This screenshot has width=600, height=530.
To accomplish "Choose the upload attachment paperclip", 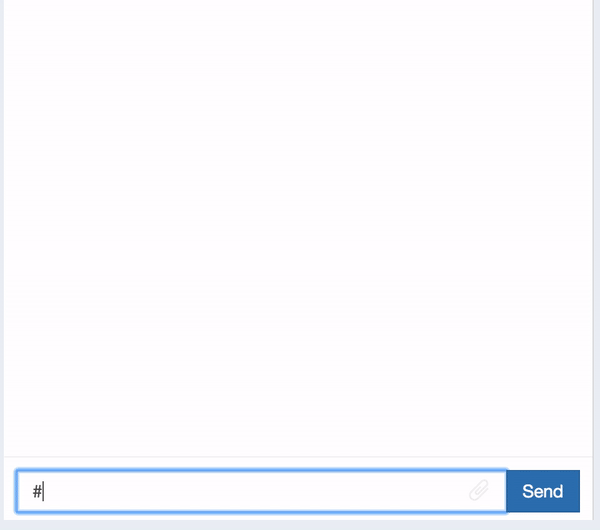I will coord(479,490).
